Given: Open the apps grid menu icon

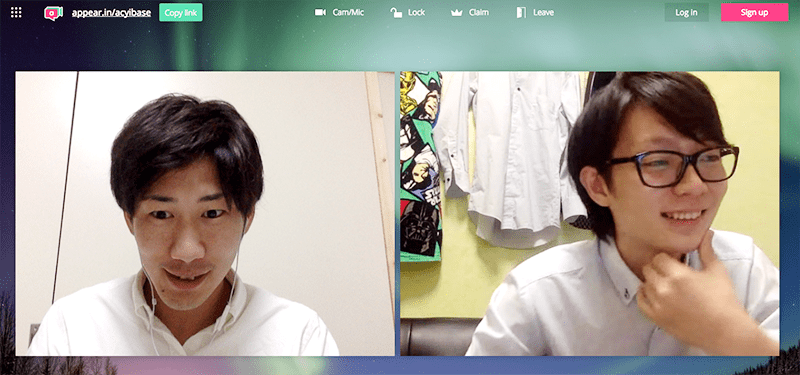Looking at the screenshot, I should click(x=16, y=12).
